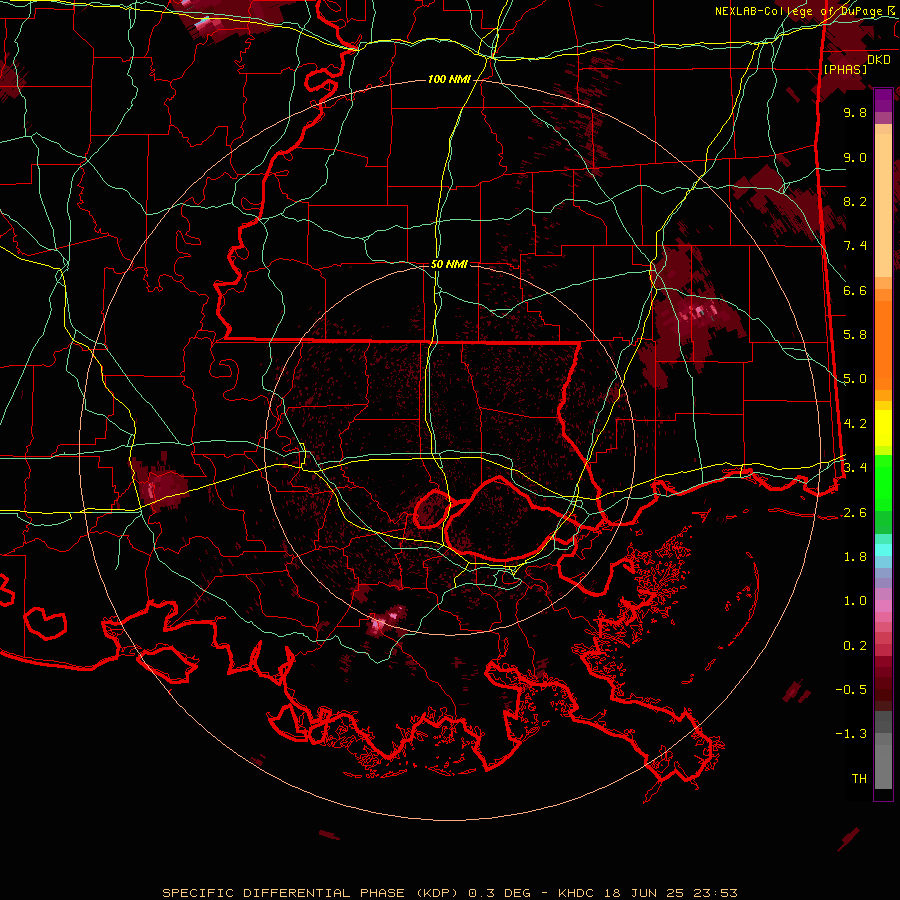Click the 9.0 legend value
This screenshot has width=900, height=900.
point(855,157)
